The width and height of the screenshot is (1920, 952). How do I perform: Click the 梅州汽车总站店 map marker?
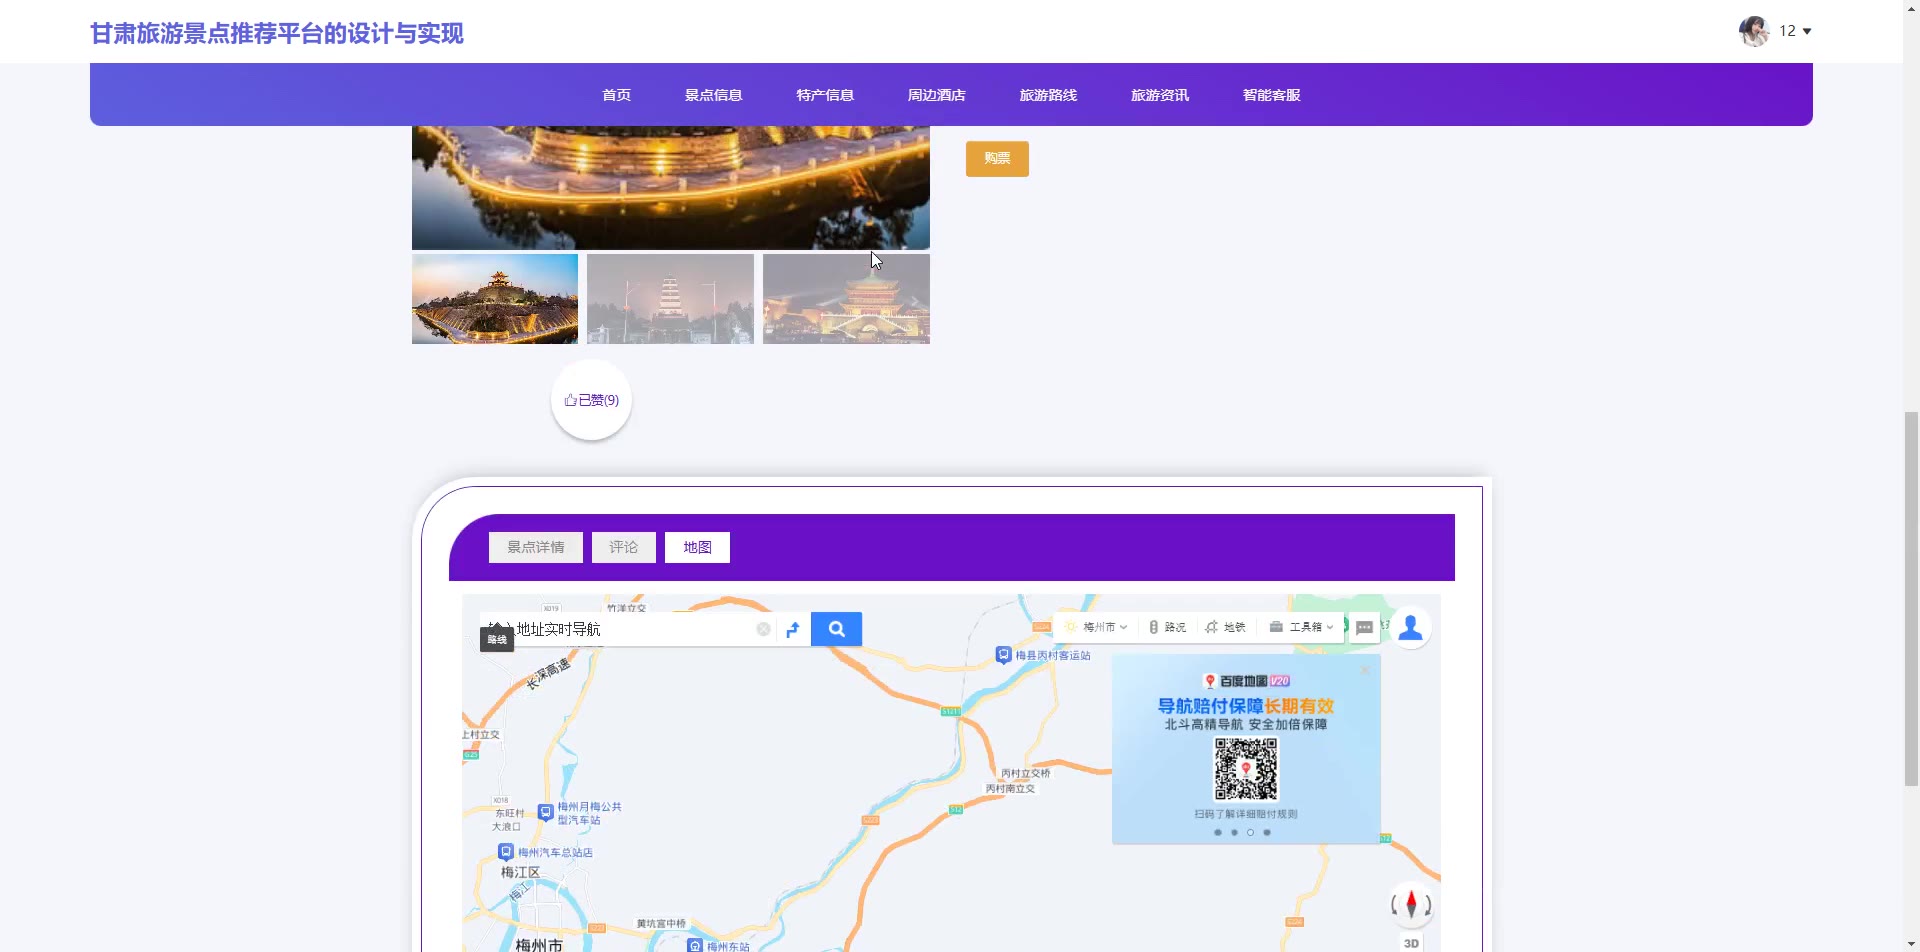pos(545,852)
